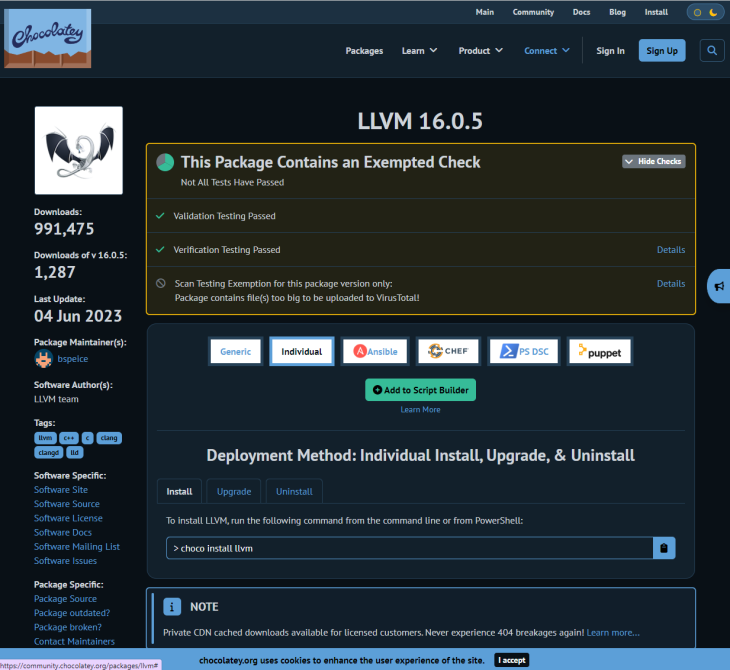Image resolution: width=730 pixels, height=670 pixels.
Task: Click bspeice maintainer avatar
Action: coord(43,359)
